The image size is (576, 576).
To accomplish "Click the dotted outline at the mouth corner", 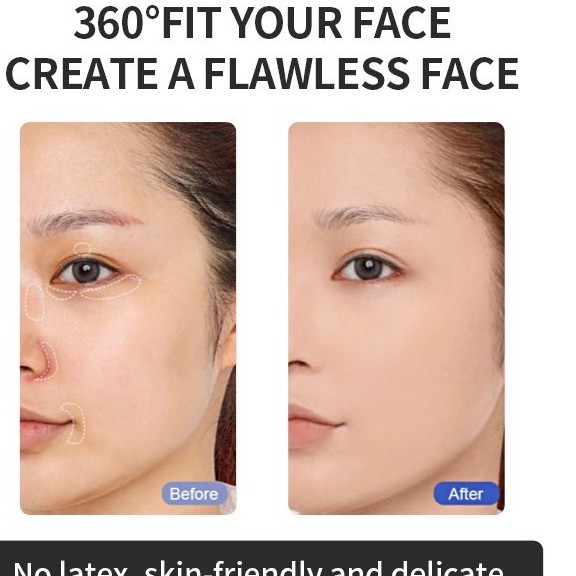I will pos(75,423).
